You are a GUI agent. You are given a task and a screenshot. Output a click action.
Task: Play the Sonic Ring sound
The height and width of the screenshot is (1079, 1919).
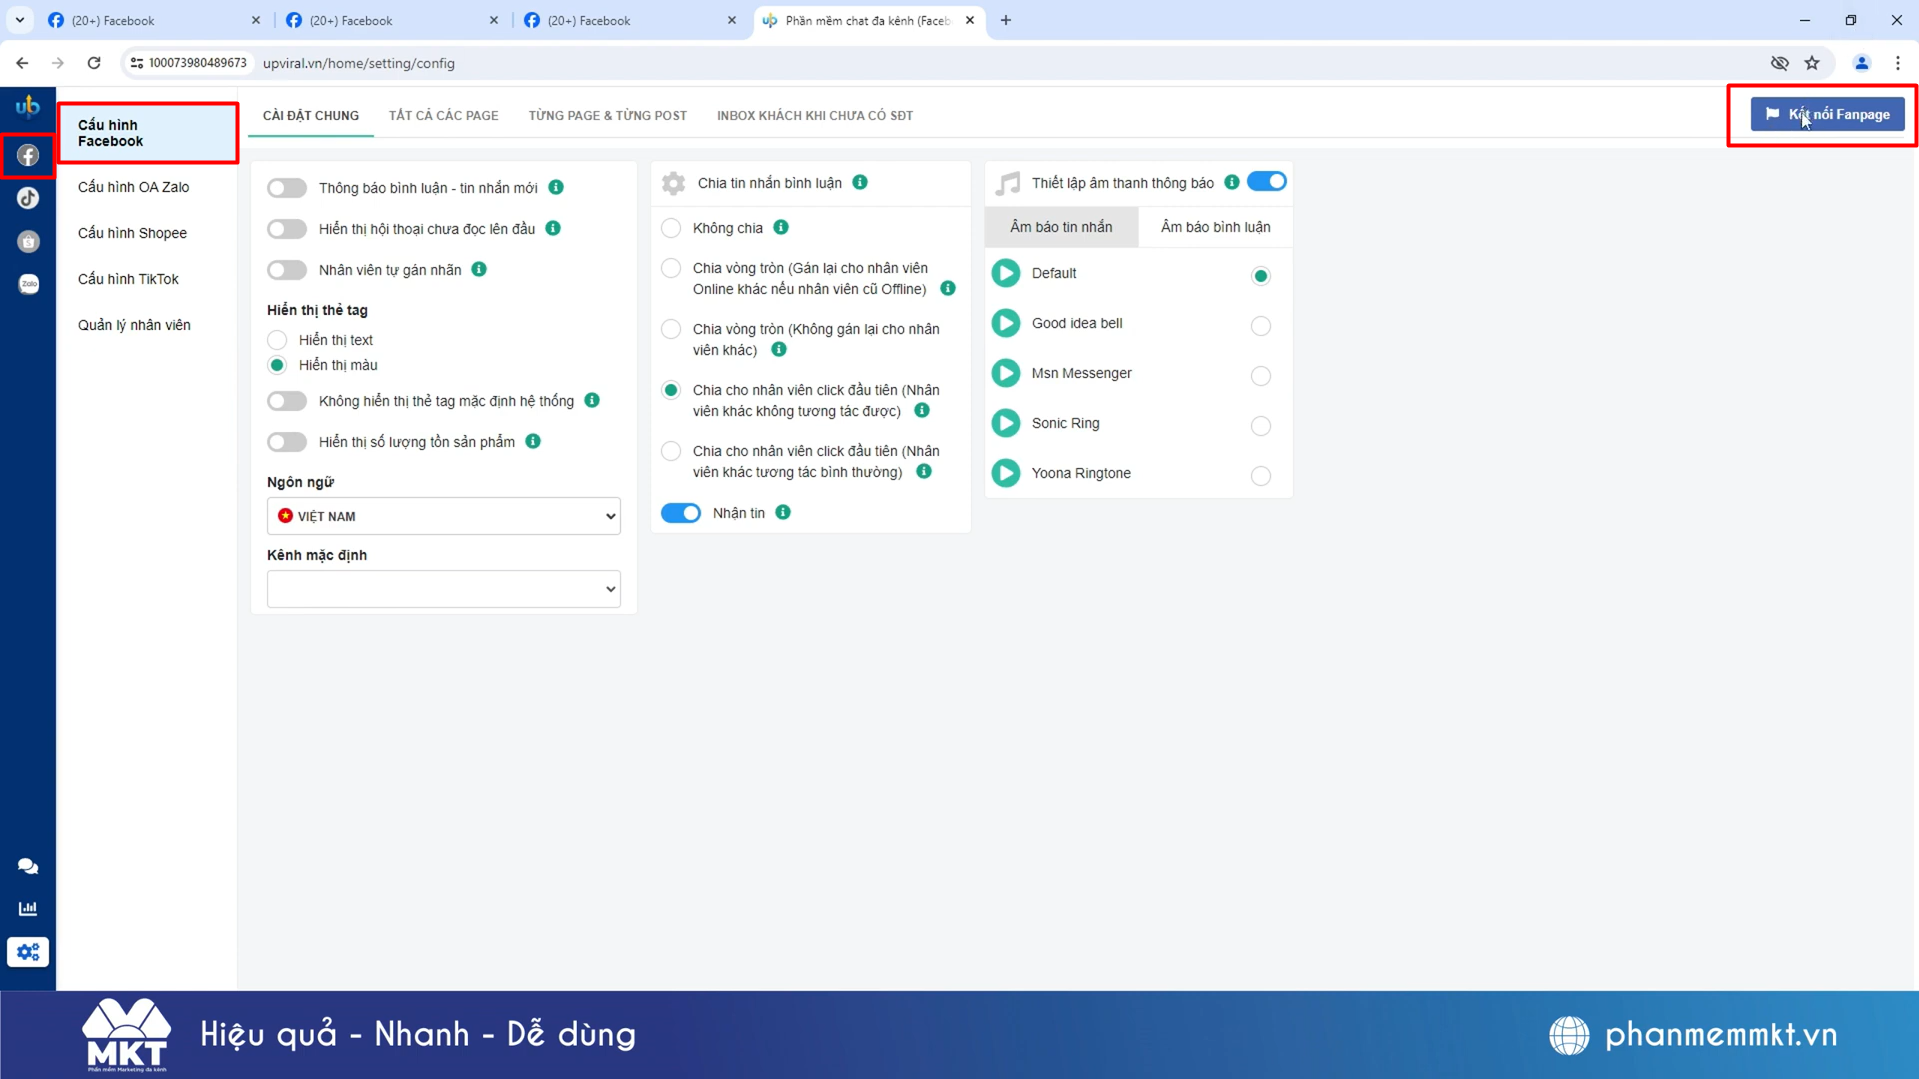(1006, 423)
